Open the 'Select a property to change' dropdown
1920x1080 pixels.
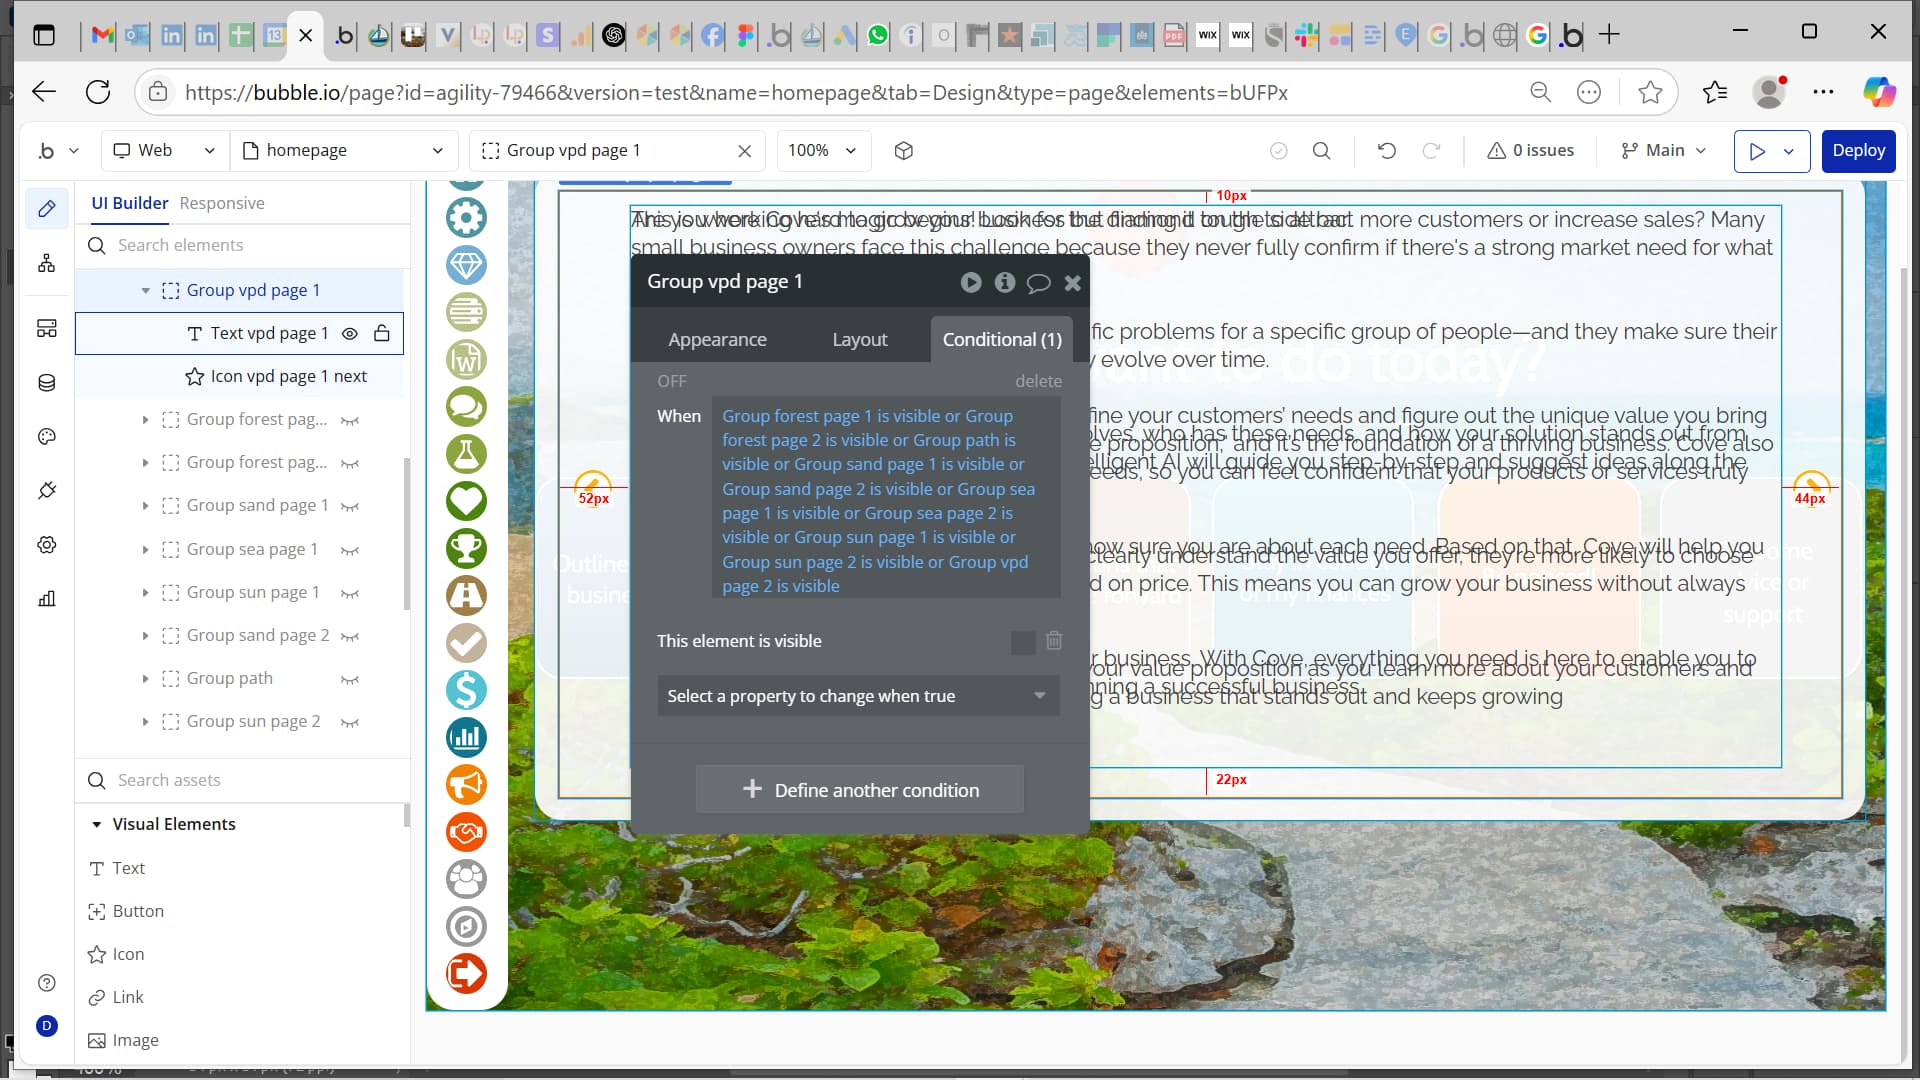(x=858, y=696)
